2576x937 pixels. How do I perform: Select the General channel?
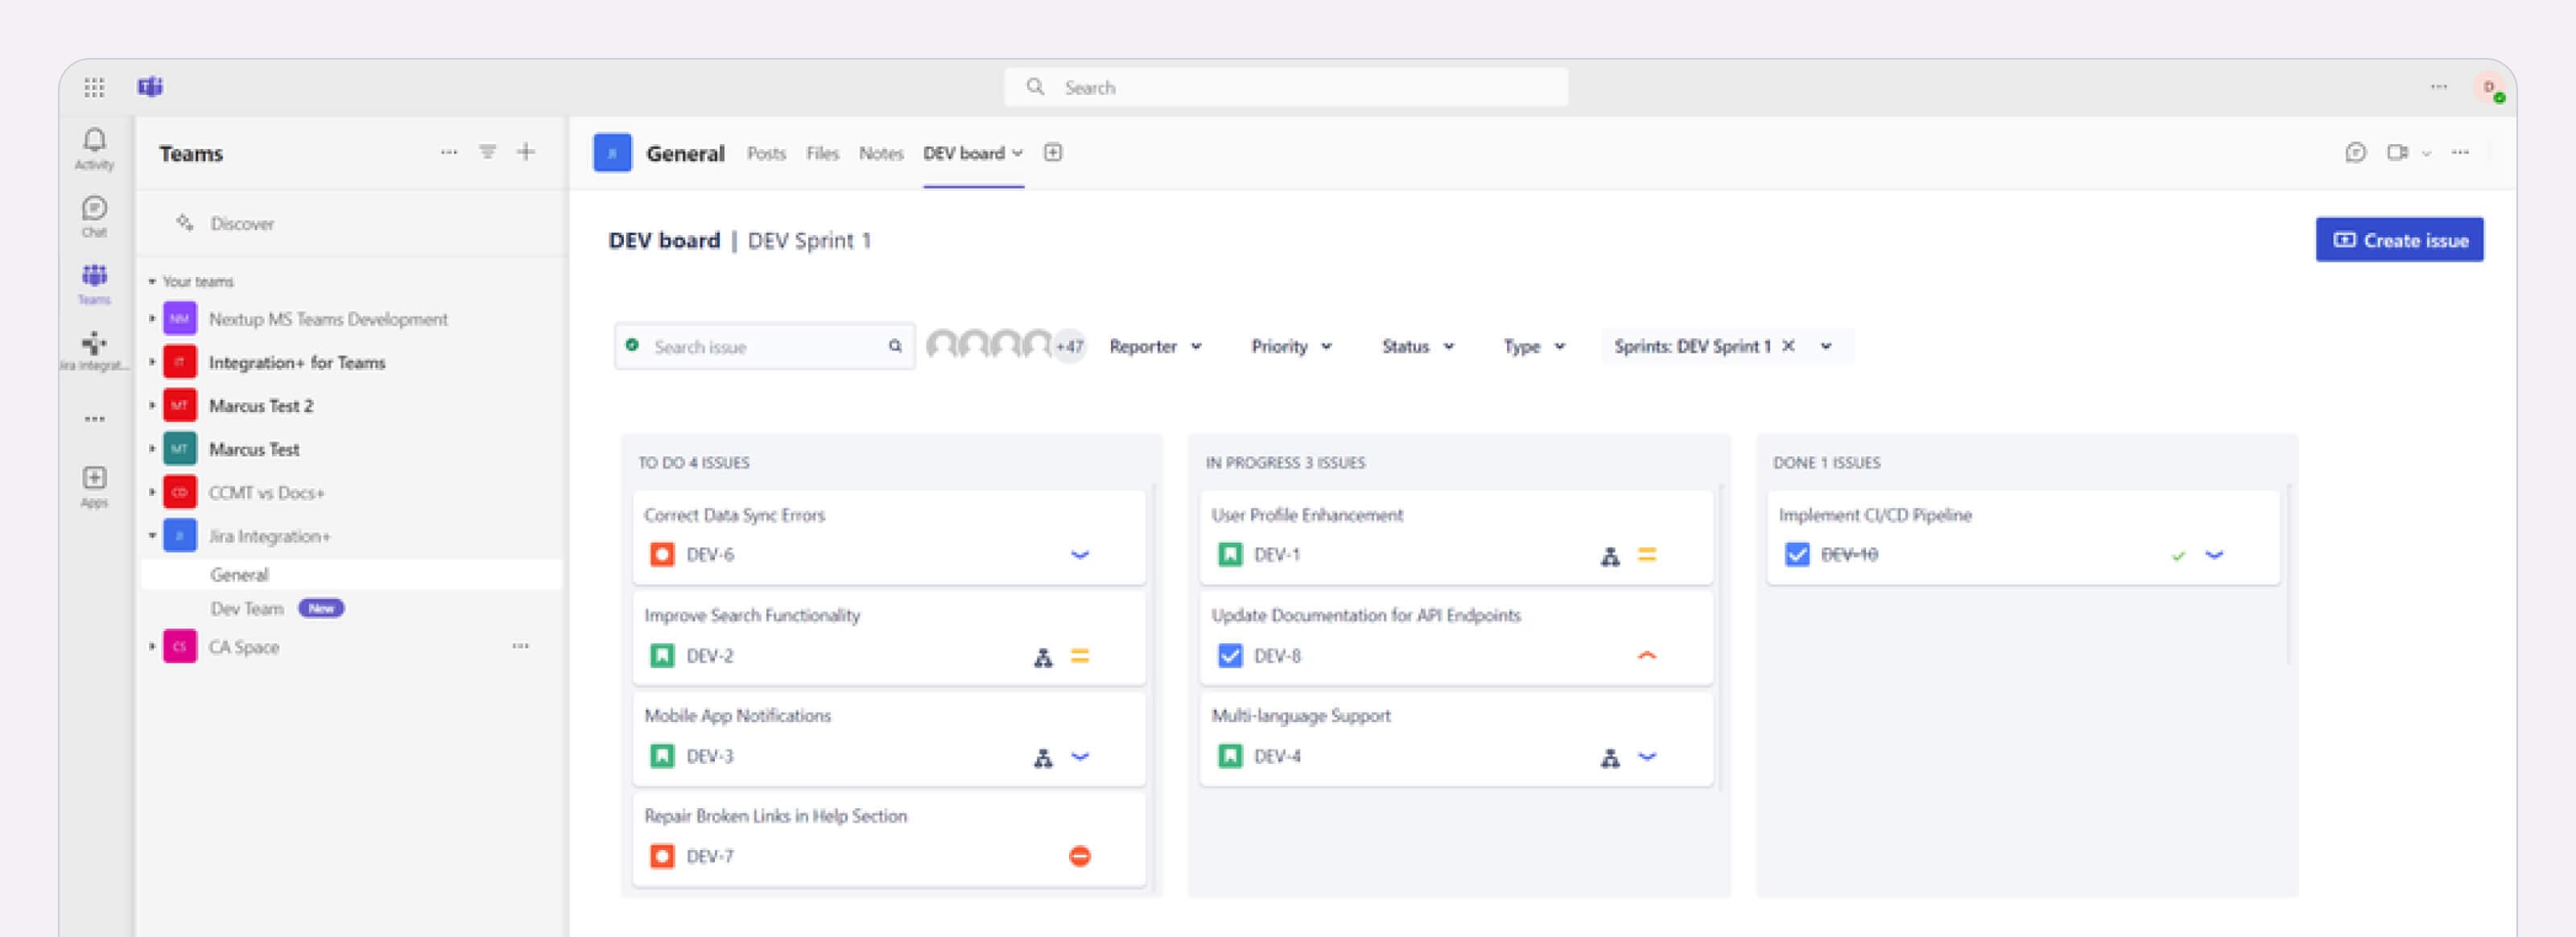click(x=351, y=574)
